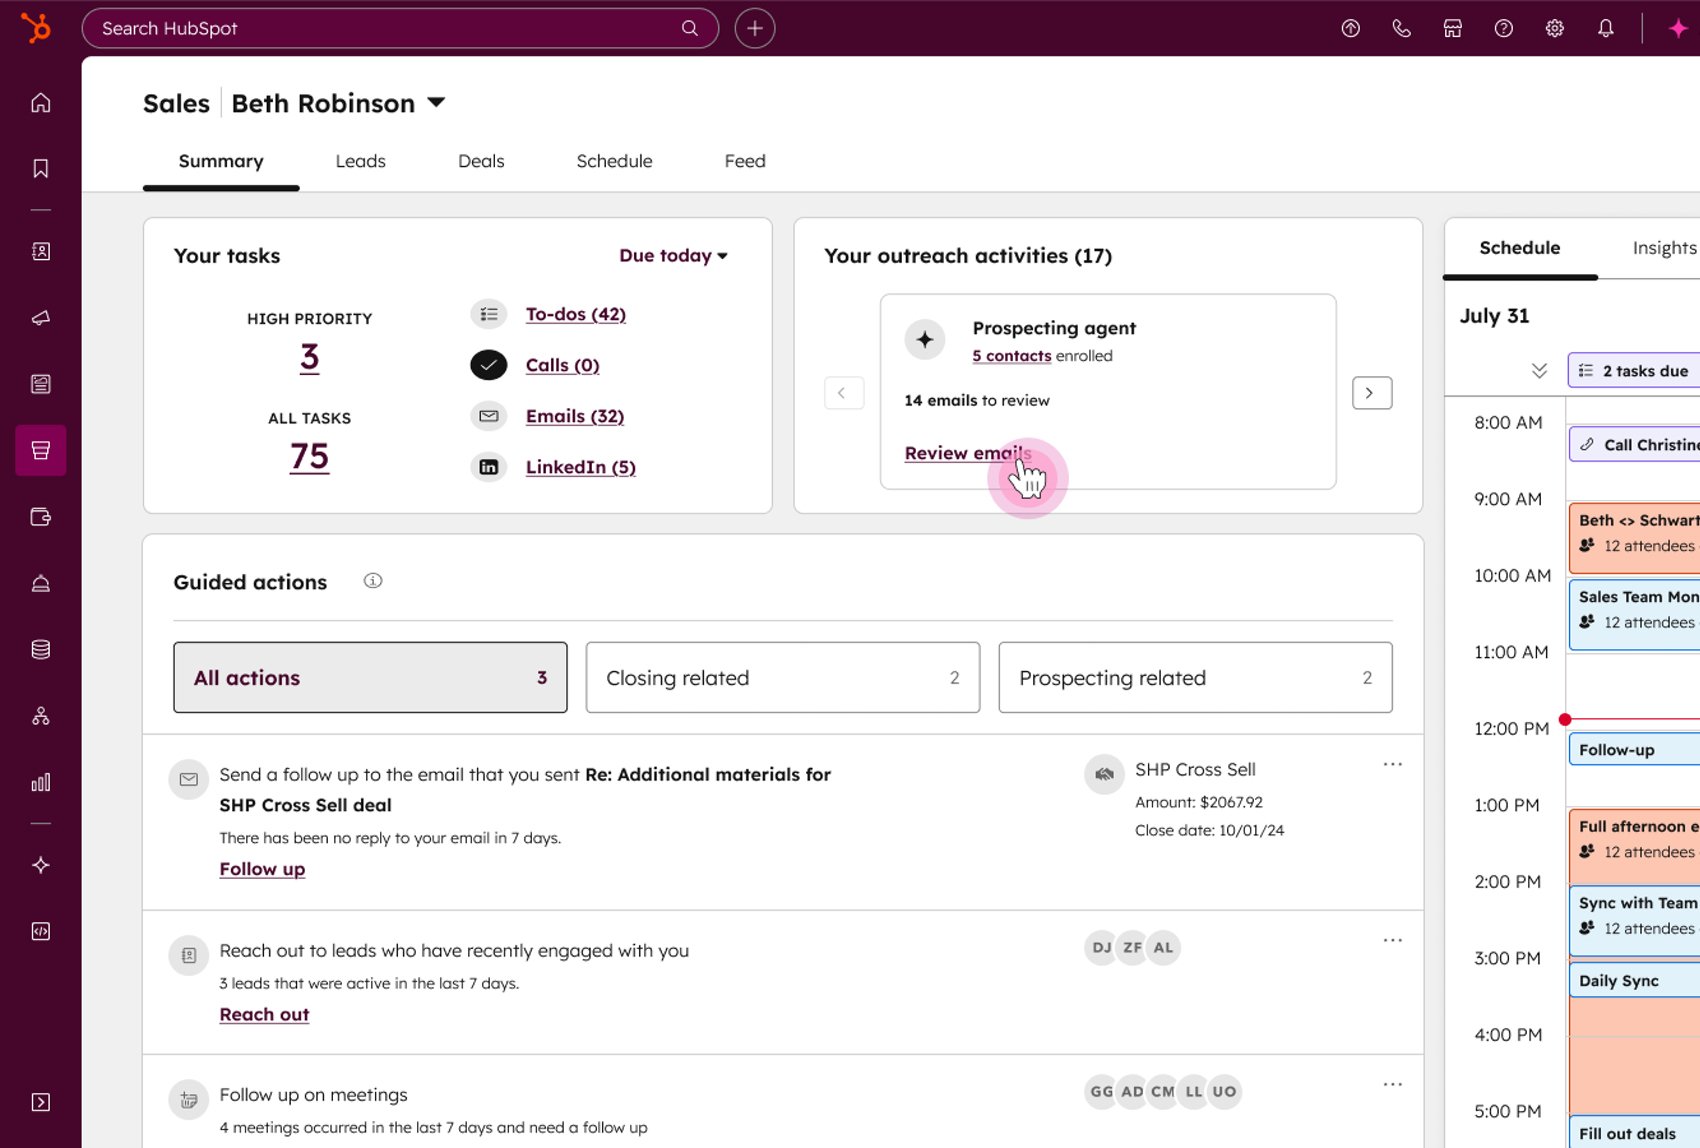1700x1148 pixels.
Task: Open the reporting bar chart icon
Action: 41,782
